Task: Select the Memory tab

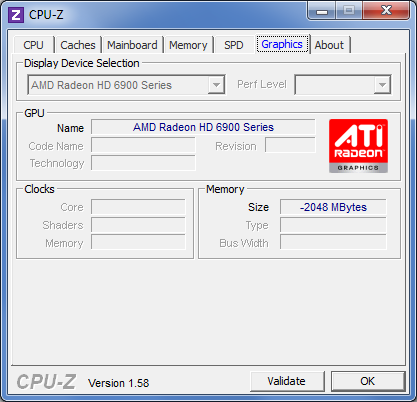Action: point(188,45)
